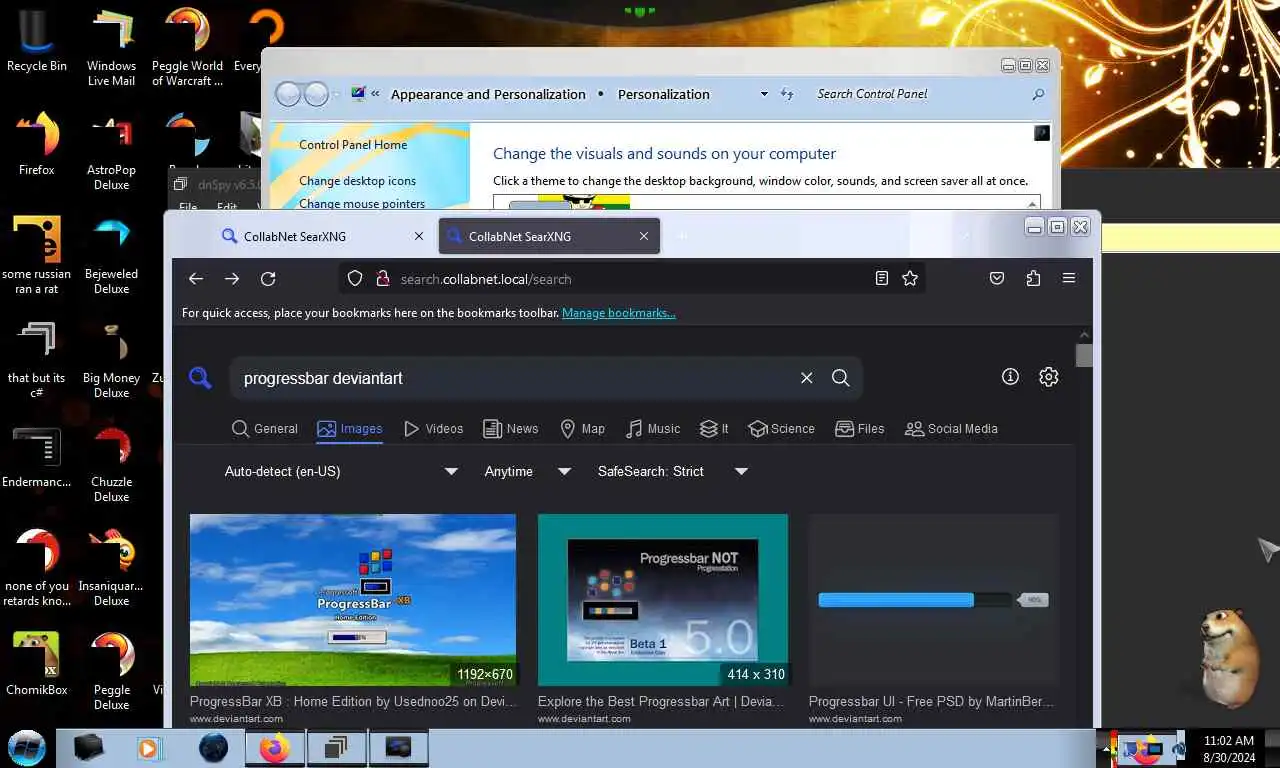Open the Progressbar UI Free PSD thumbnail
This screenshot has height=768, width=1280.
click(934, 600)
